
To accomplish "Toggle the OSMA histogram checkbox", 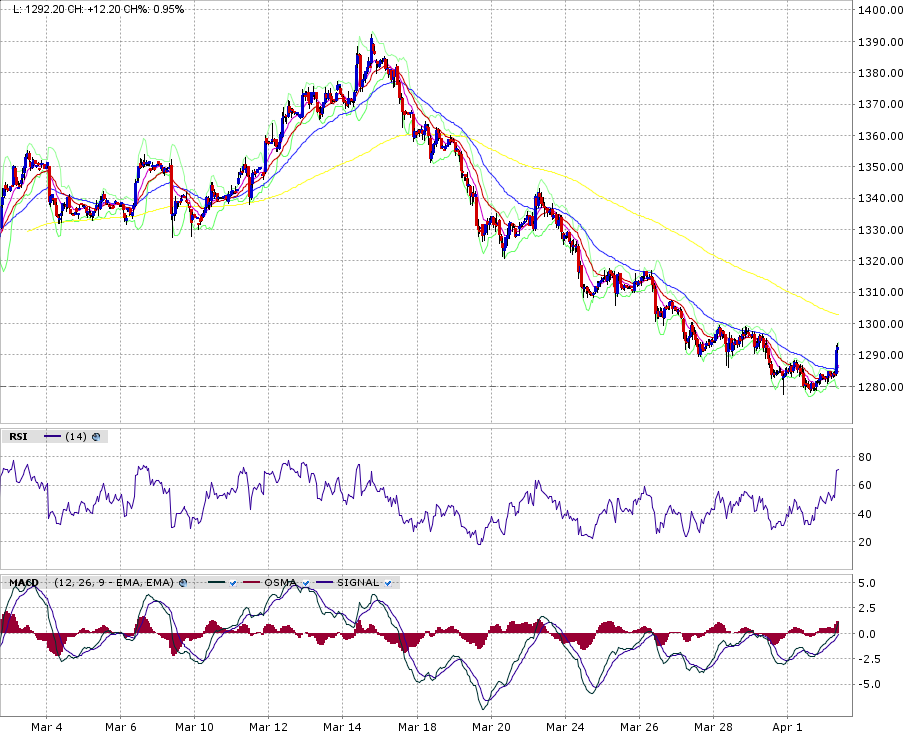I will click(x=306, y=583).
